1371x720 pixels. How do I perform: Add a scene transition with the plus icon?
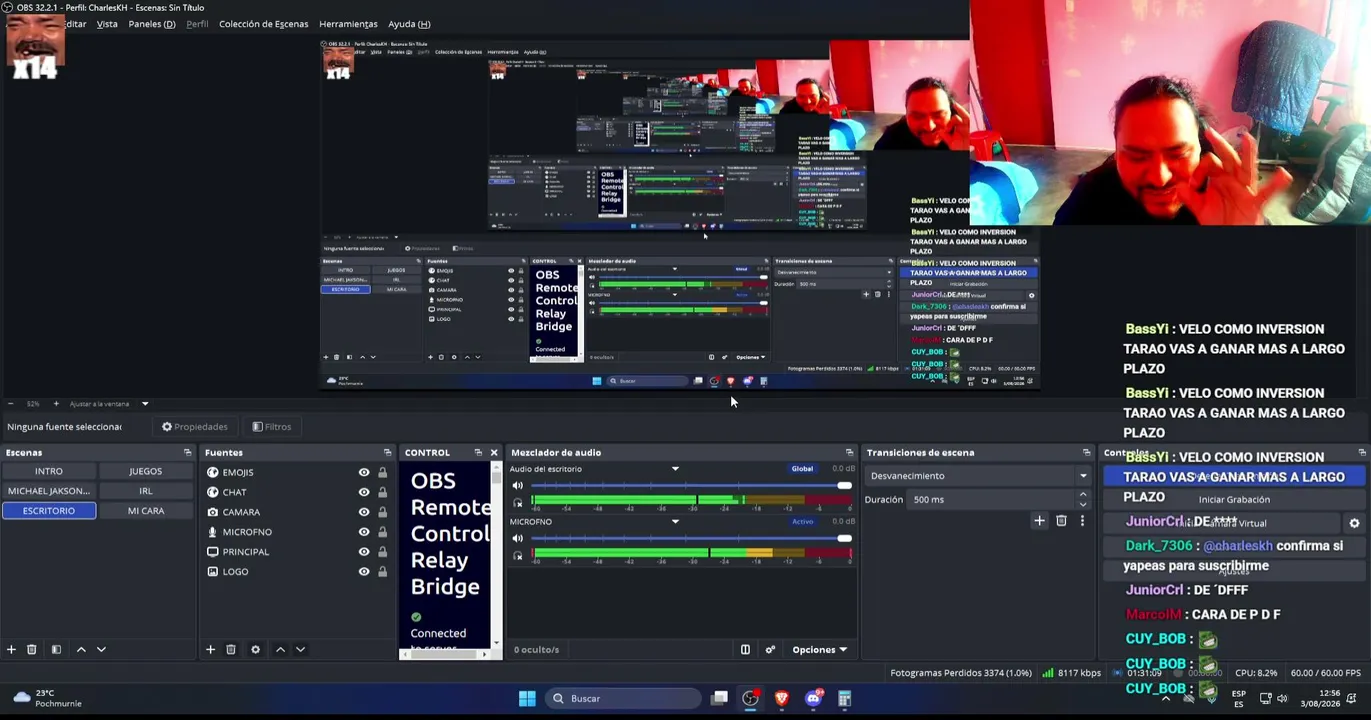tap(1039, 520)
